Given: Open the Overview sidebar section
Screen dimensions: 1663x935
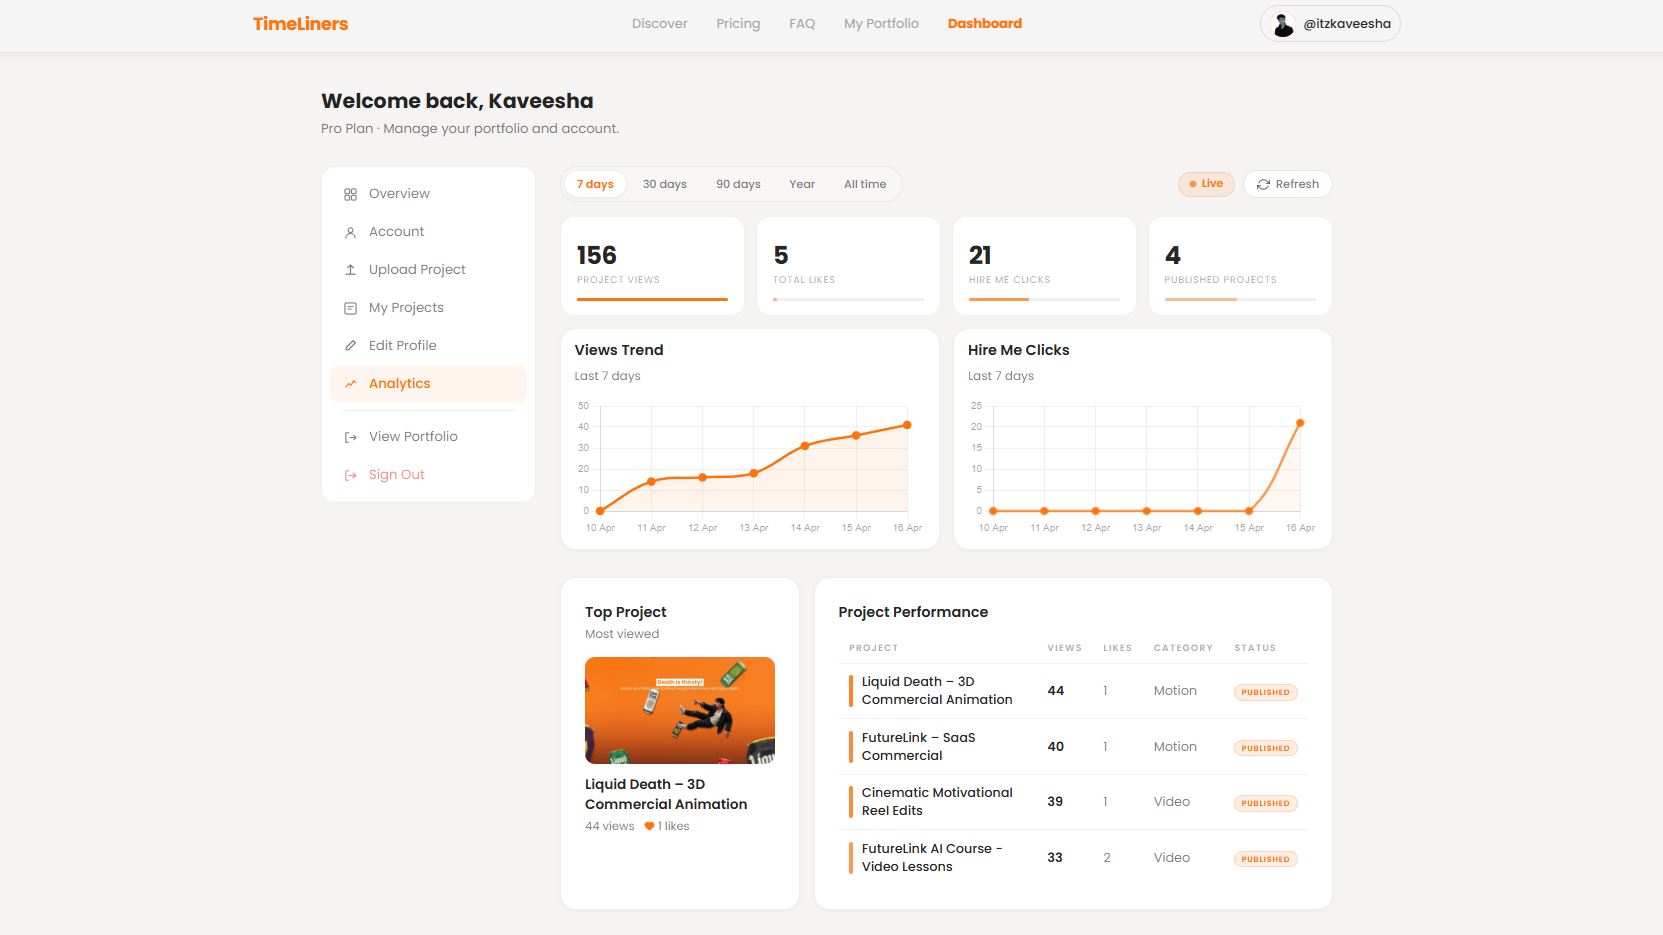Looking at the screenshot, I should tap(428, 194).
